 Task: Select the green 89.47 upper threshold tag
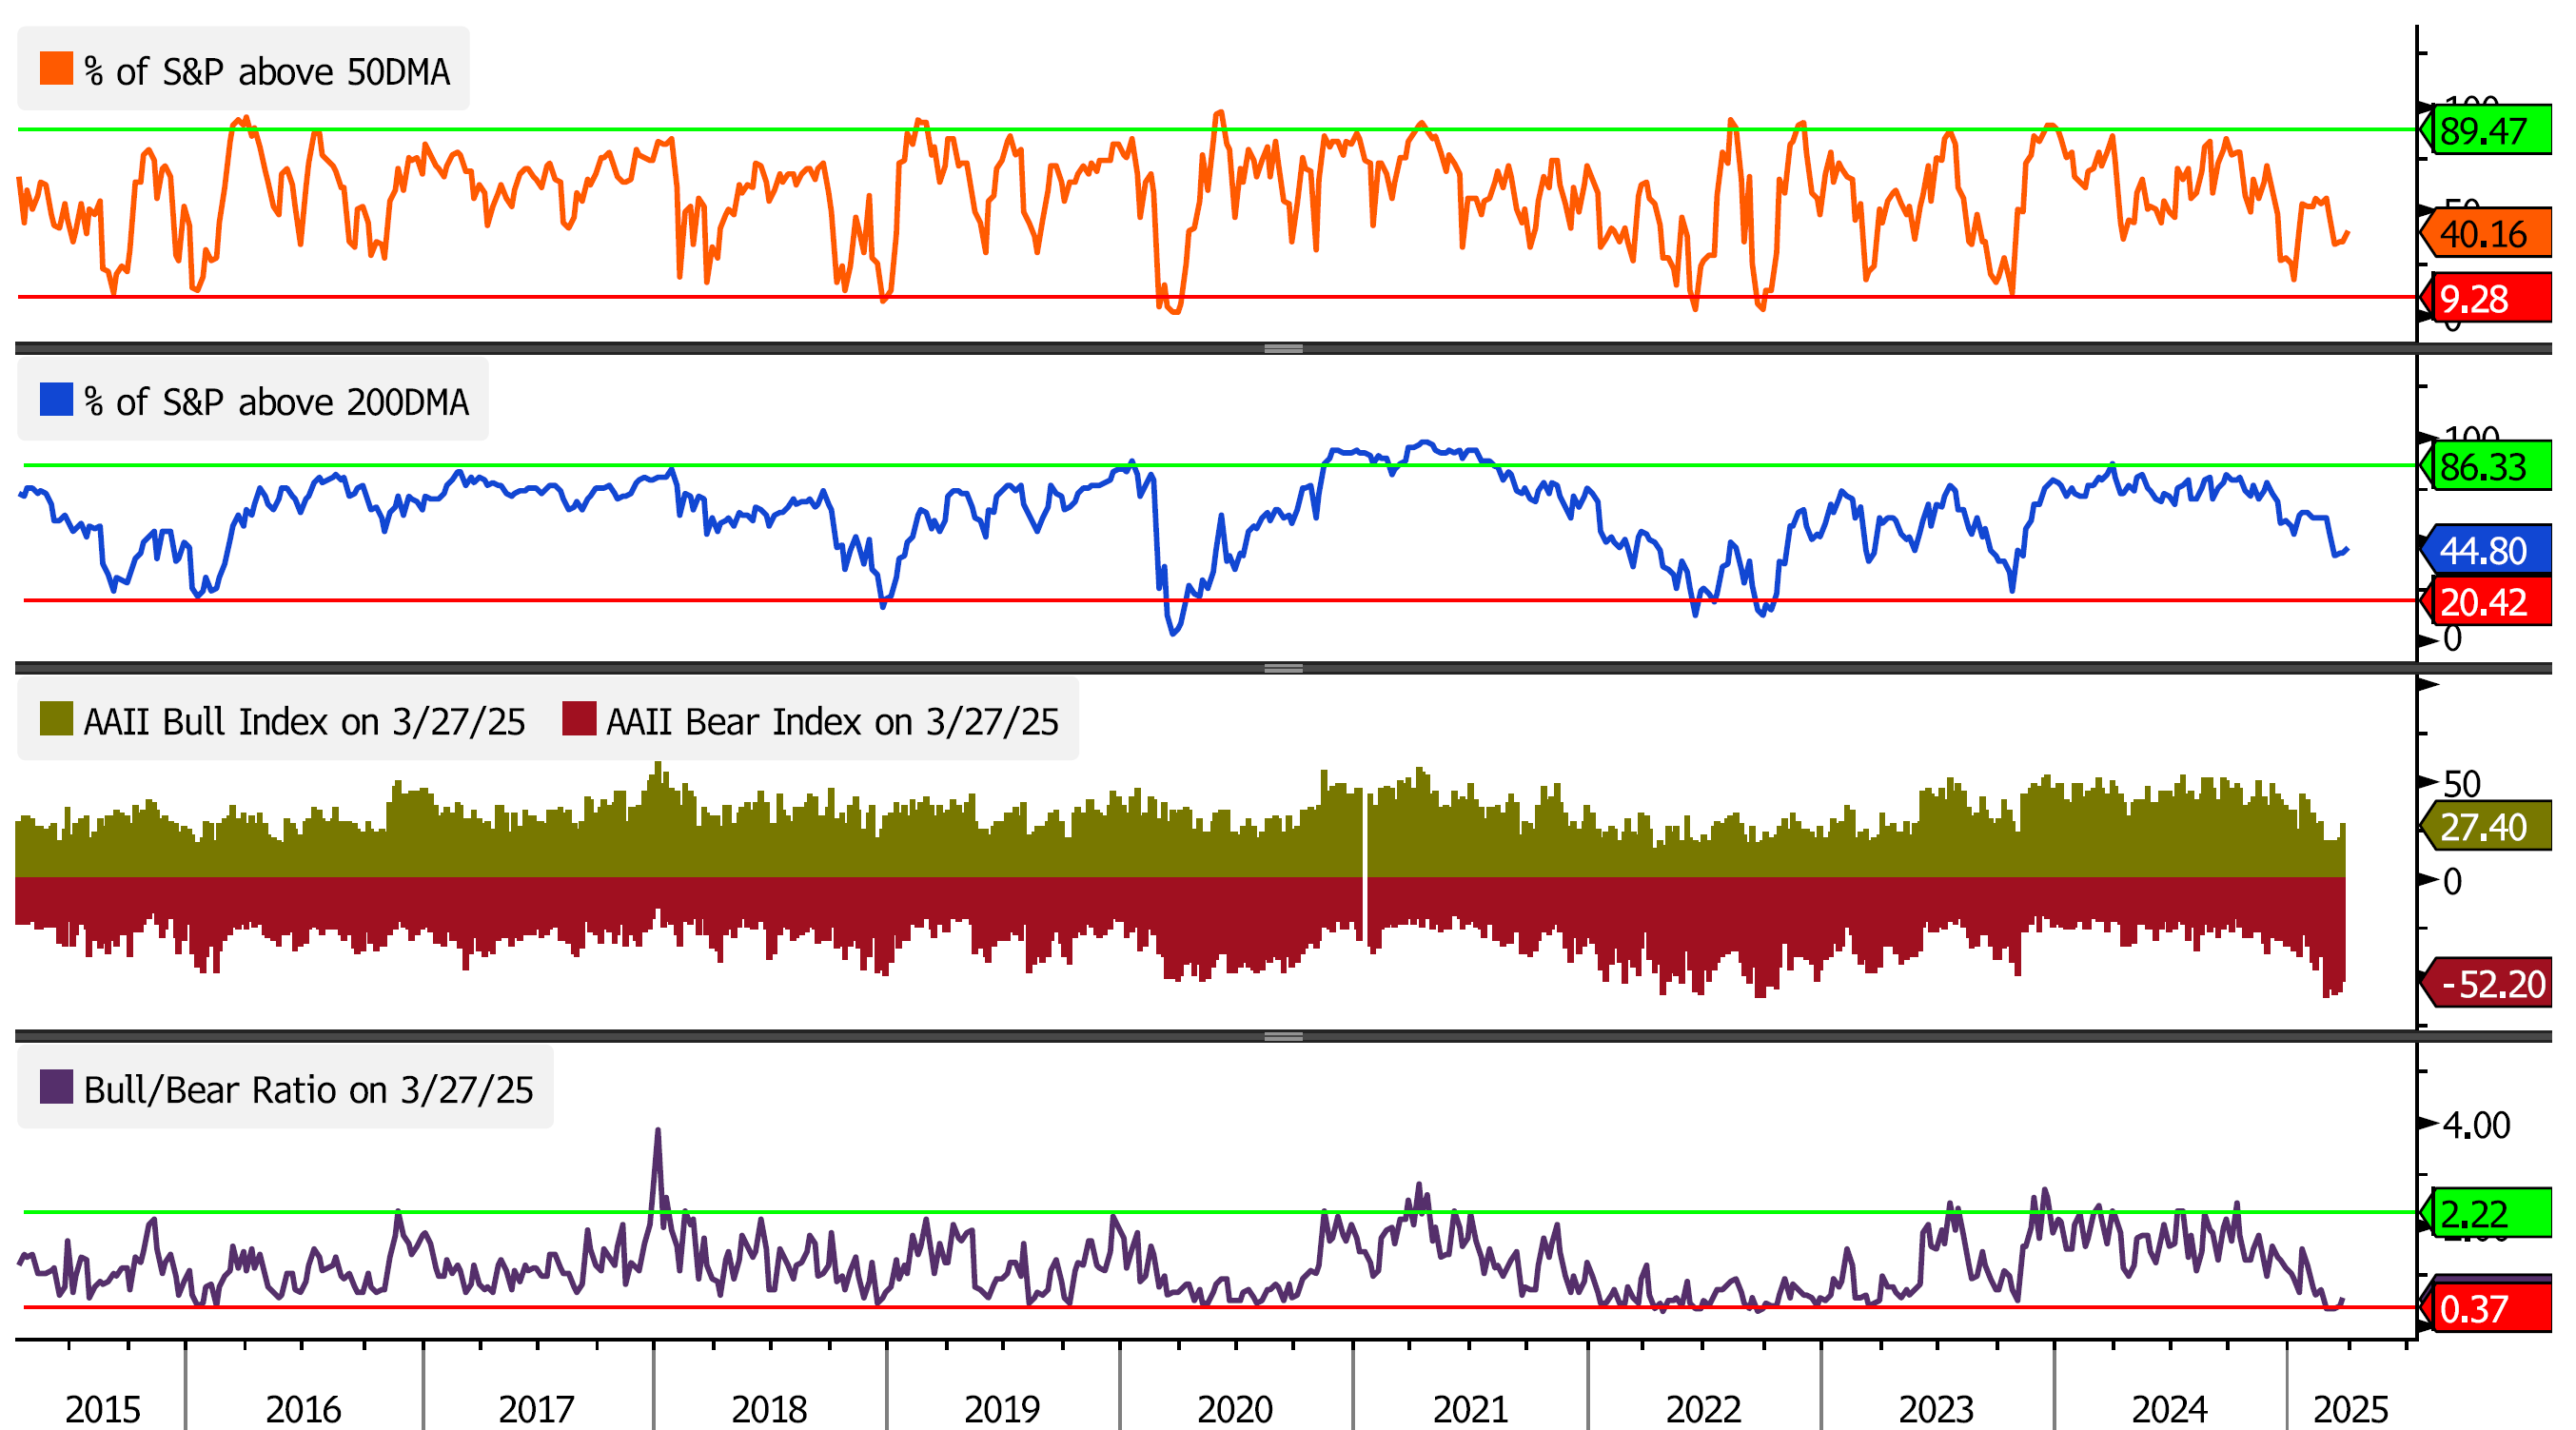coord(2488,131)
